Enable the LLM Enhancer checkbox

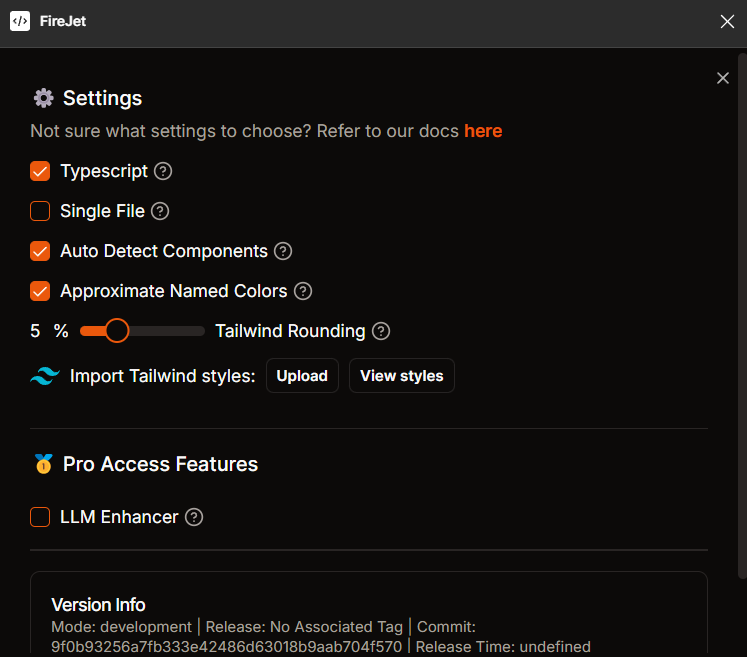tap(40, 517)
